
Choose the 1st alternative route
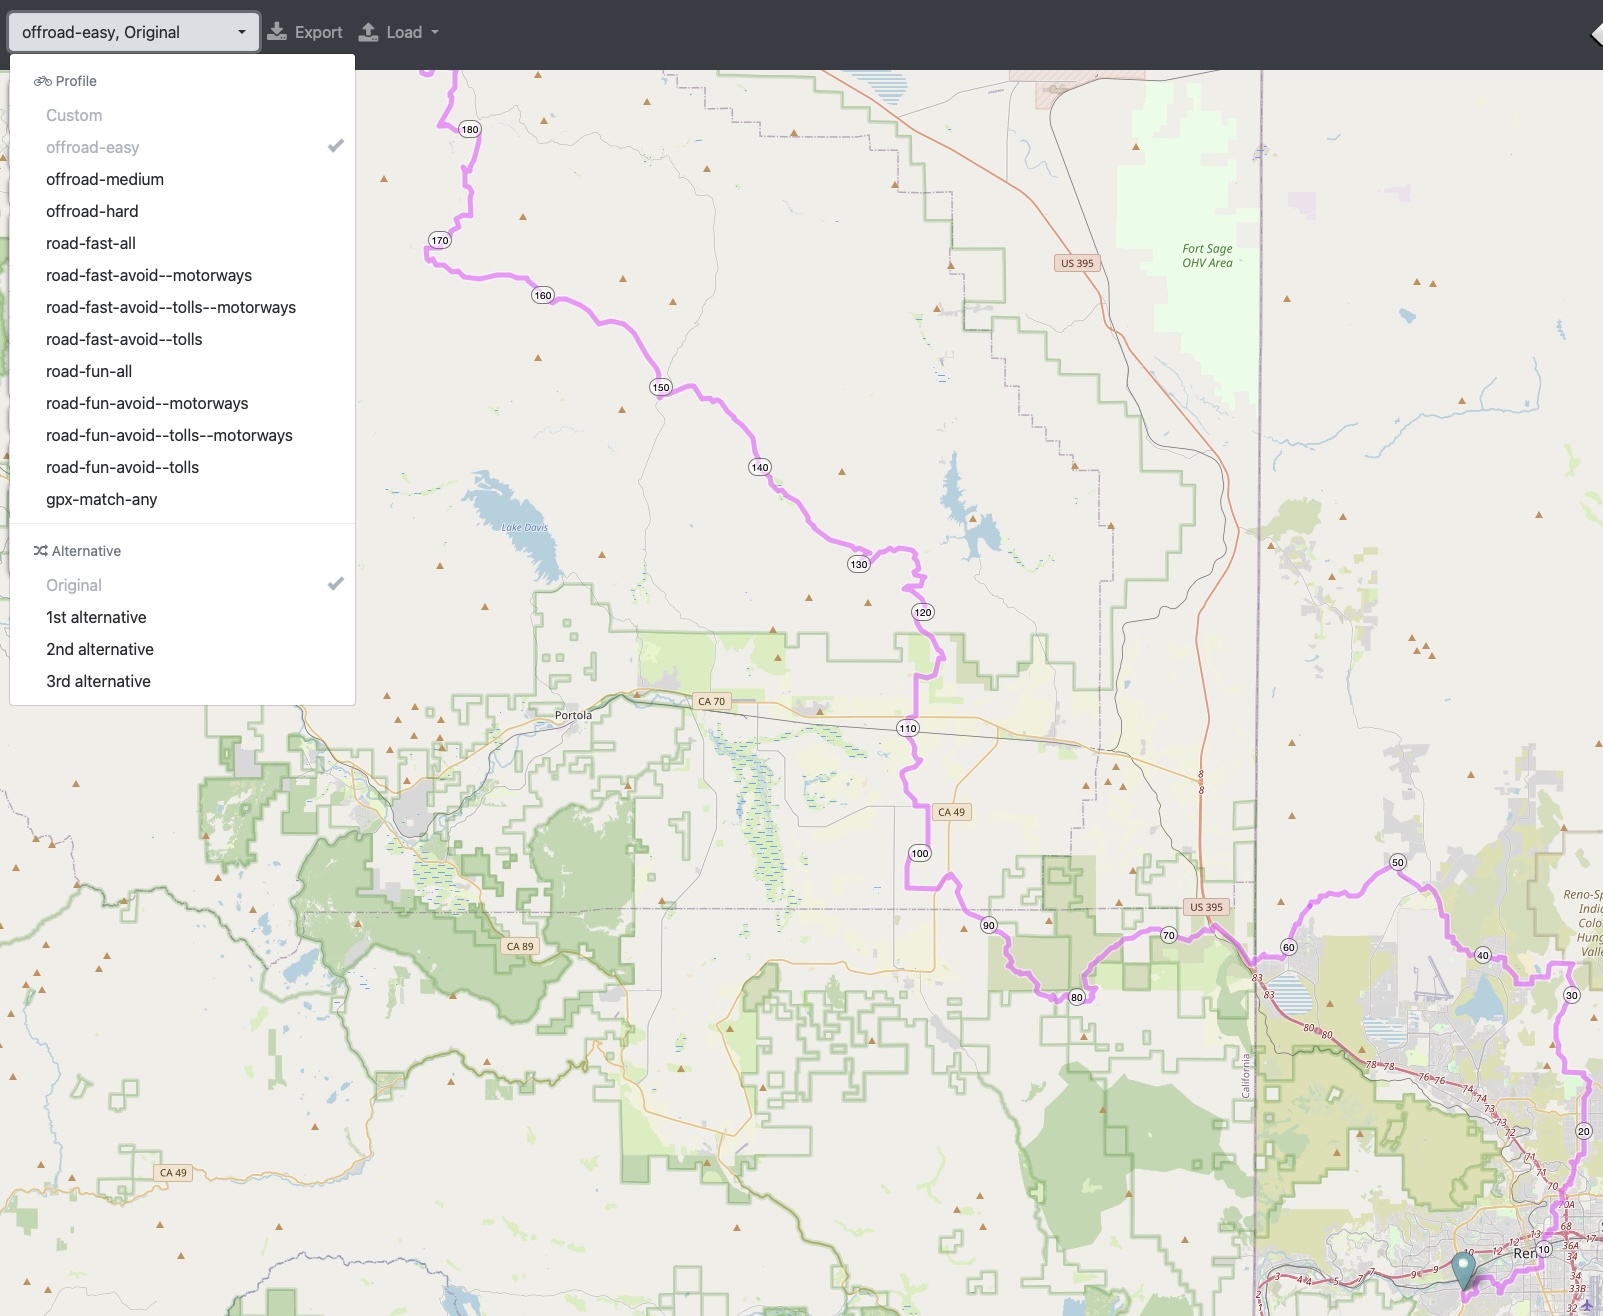click(182, 617)
